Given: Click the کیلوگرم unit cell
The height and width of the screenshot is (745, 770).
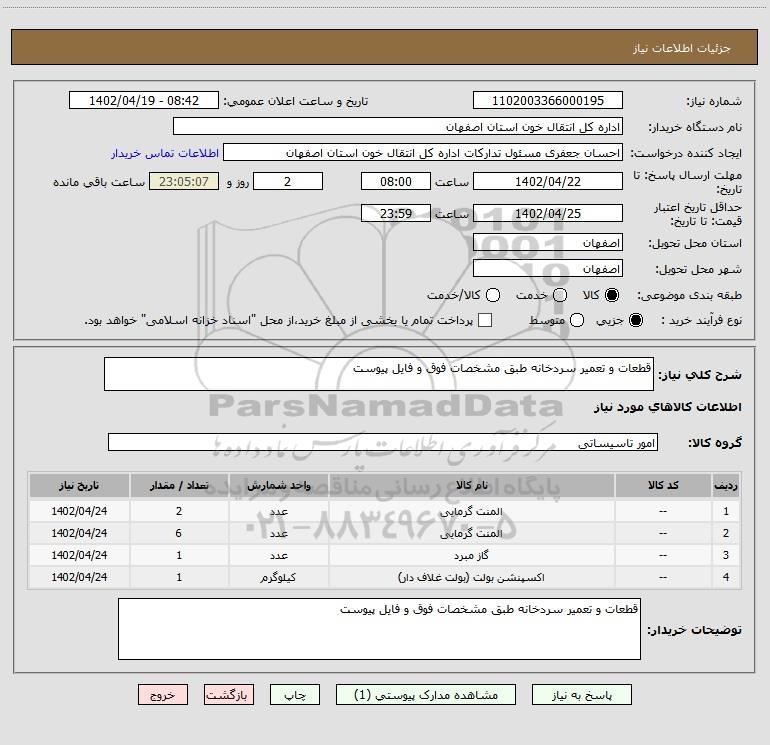Looking at the screenshot, I should coord(278,578).
